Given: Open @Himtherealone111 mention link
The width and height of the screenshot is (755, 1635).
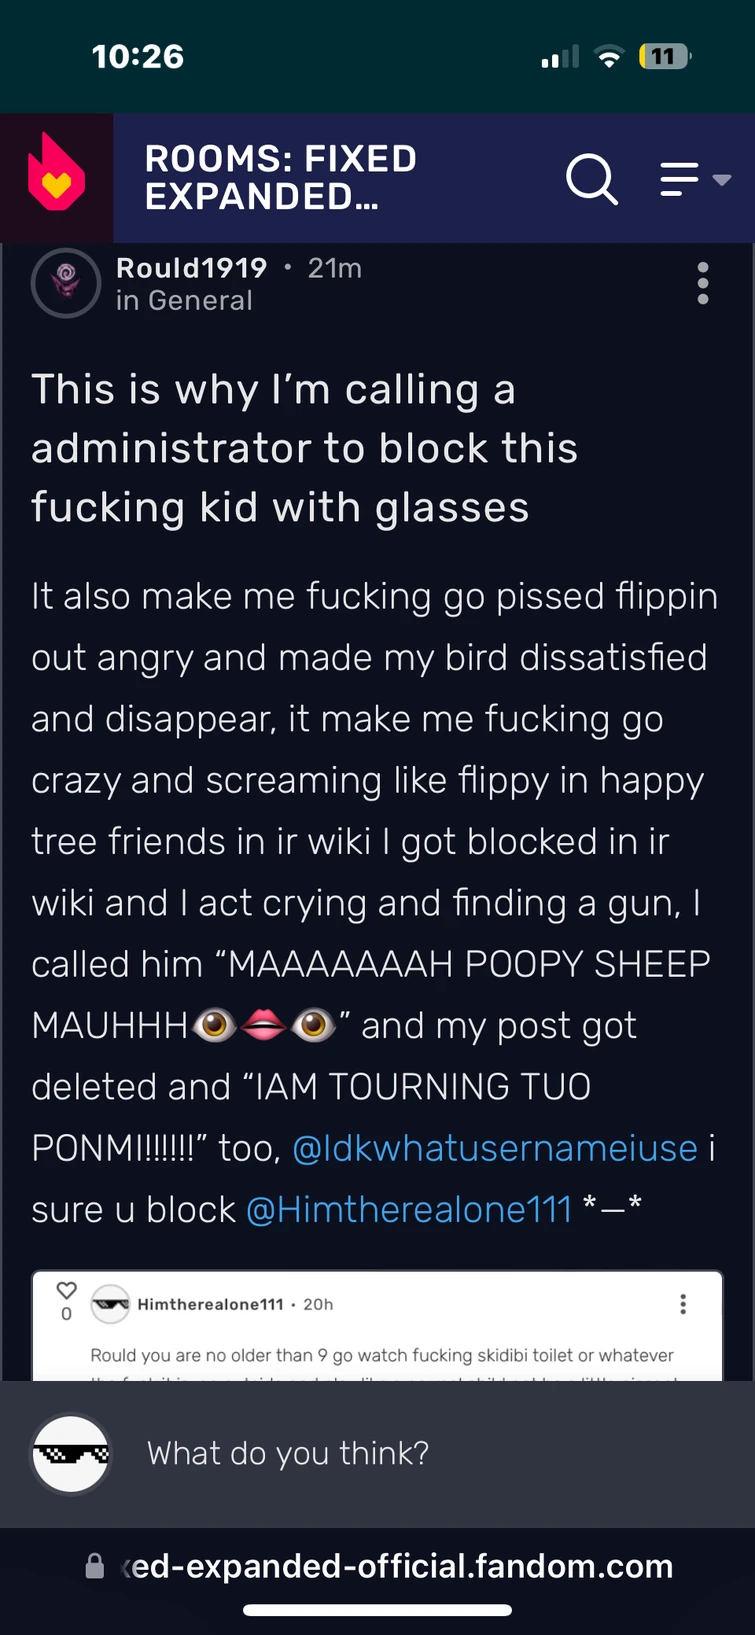Looking at the screenshot, I should (x=409, y=1210).
